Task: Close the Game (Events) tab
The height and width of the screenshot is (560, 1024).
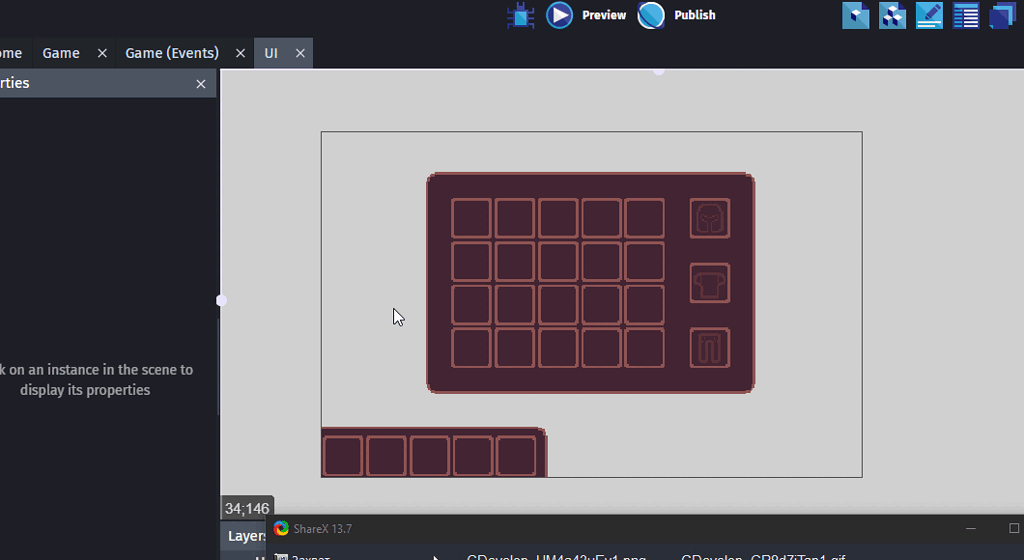Action: (x=240, y=54)
